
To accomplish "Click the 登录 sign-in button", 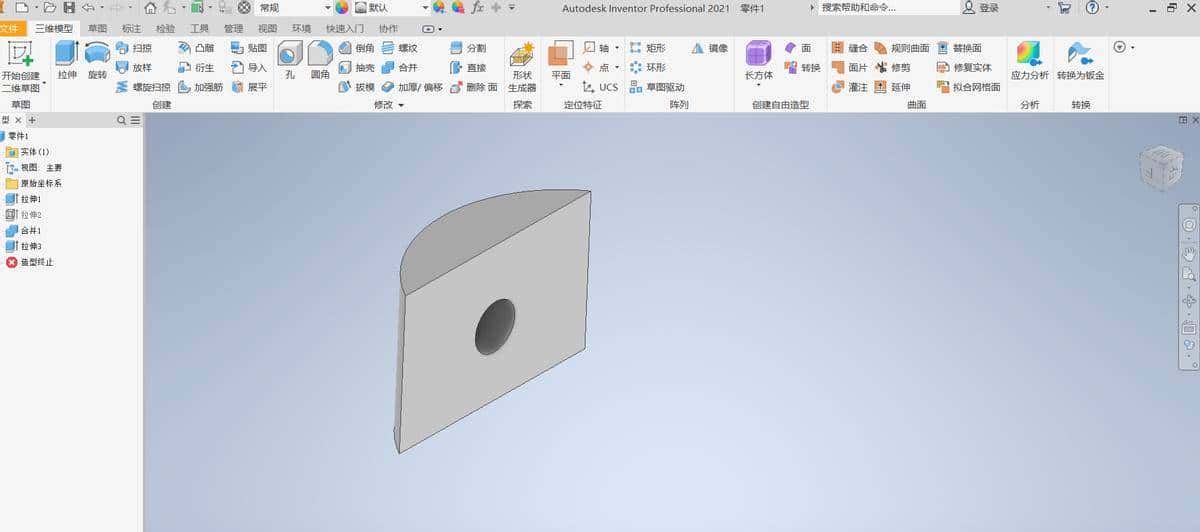I will tap(980, 8).
